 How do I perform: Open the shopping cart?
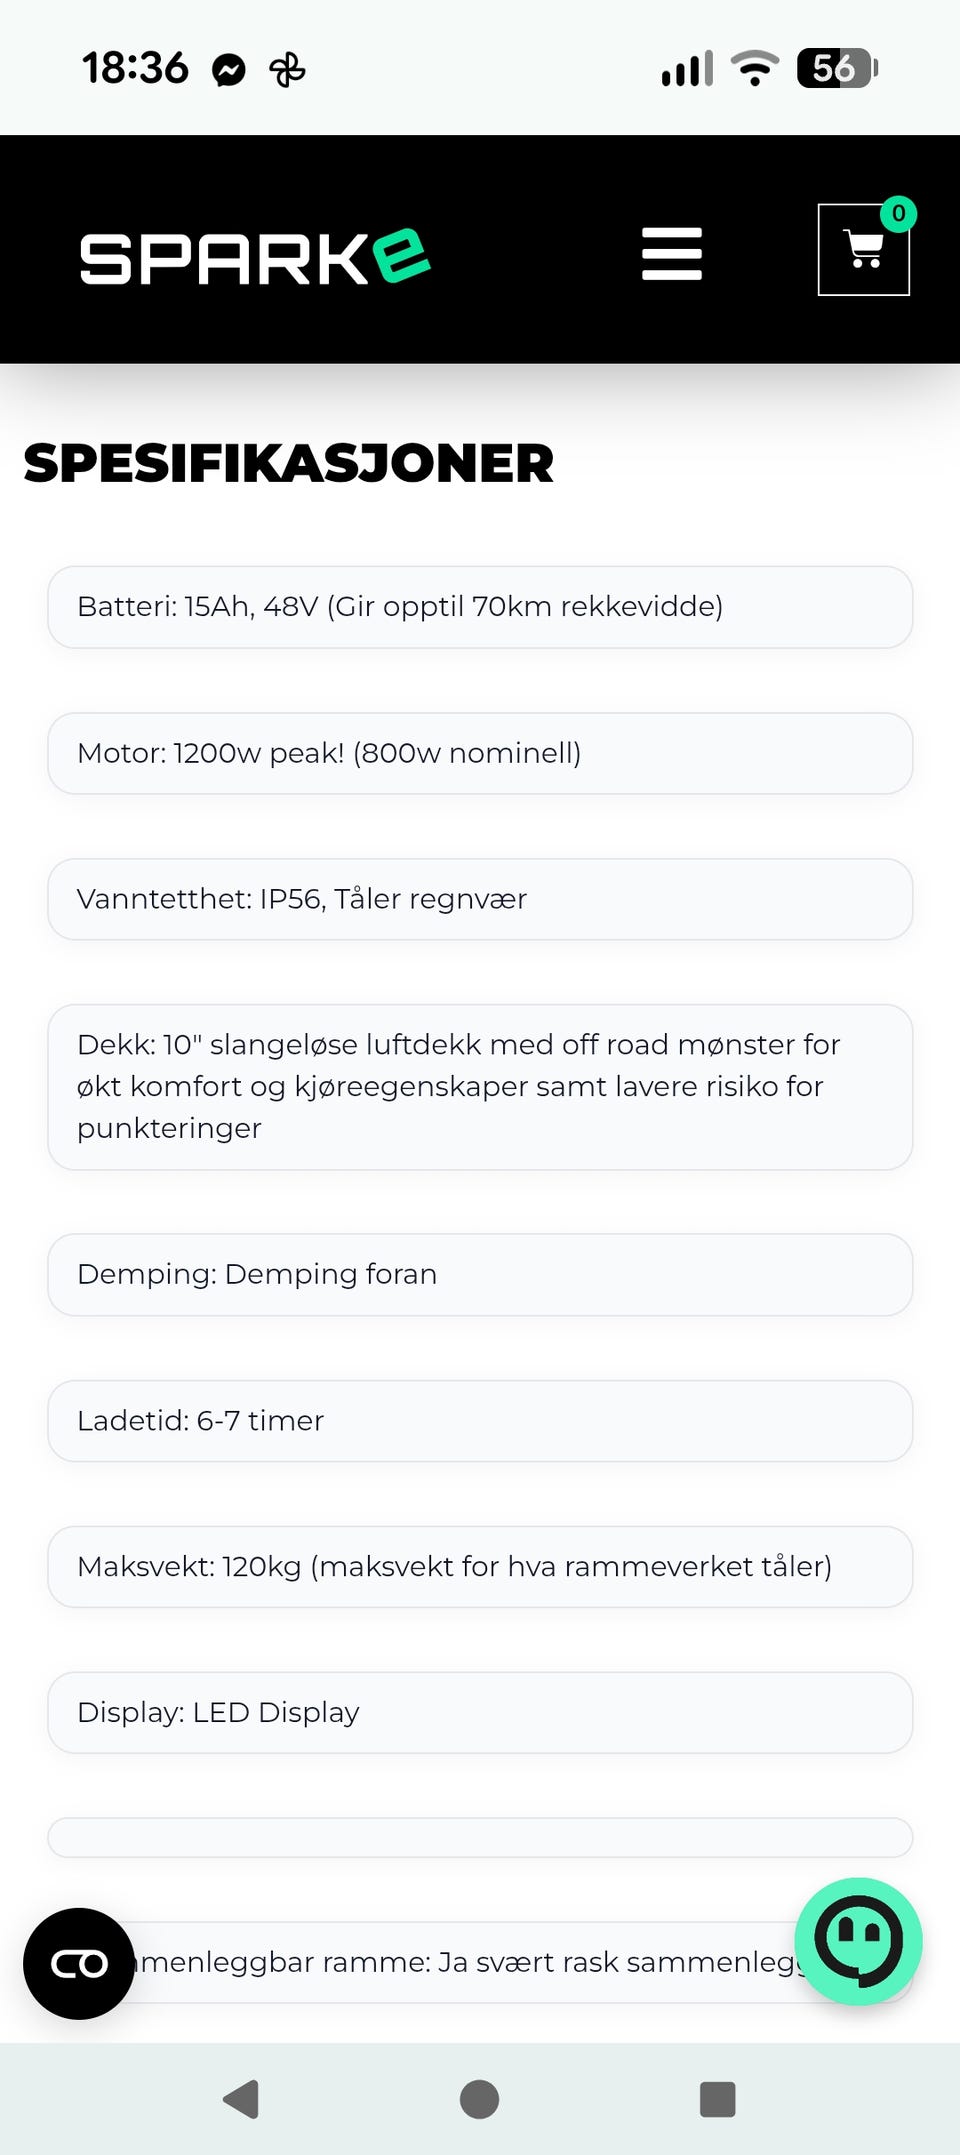click(864, 250)
